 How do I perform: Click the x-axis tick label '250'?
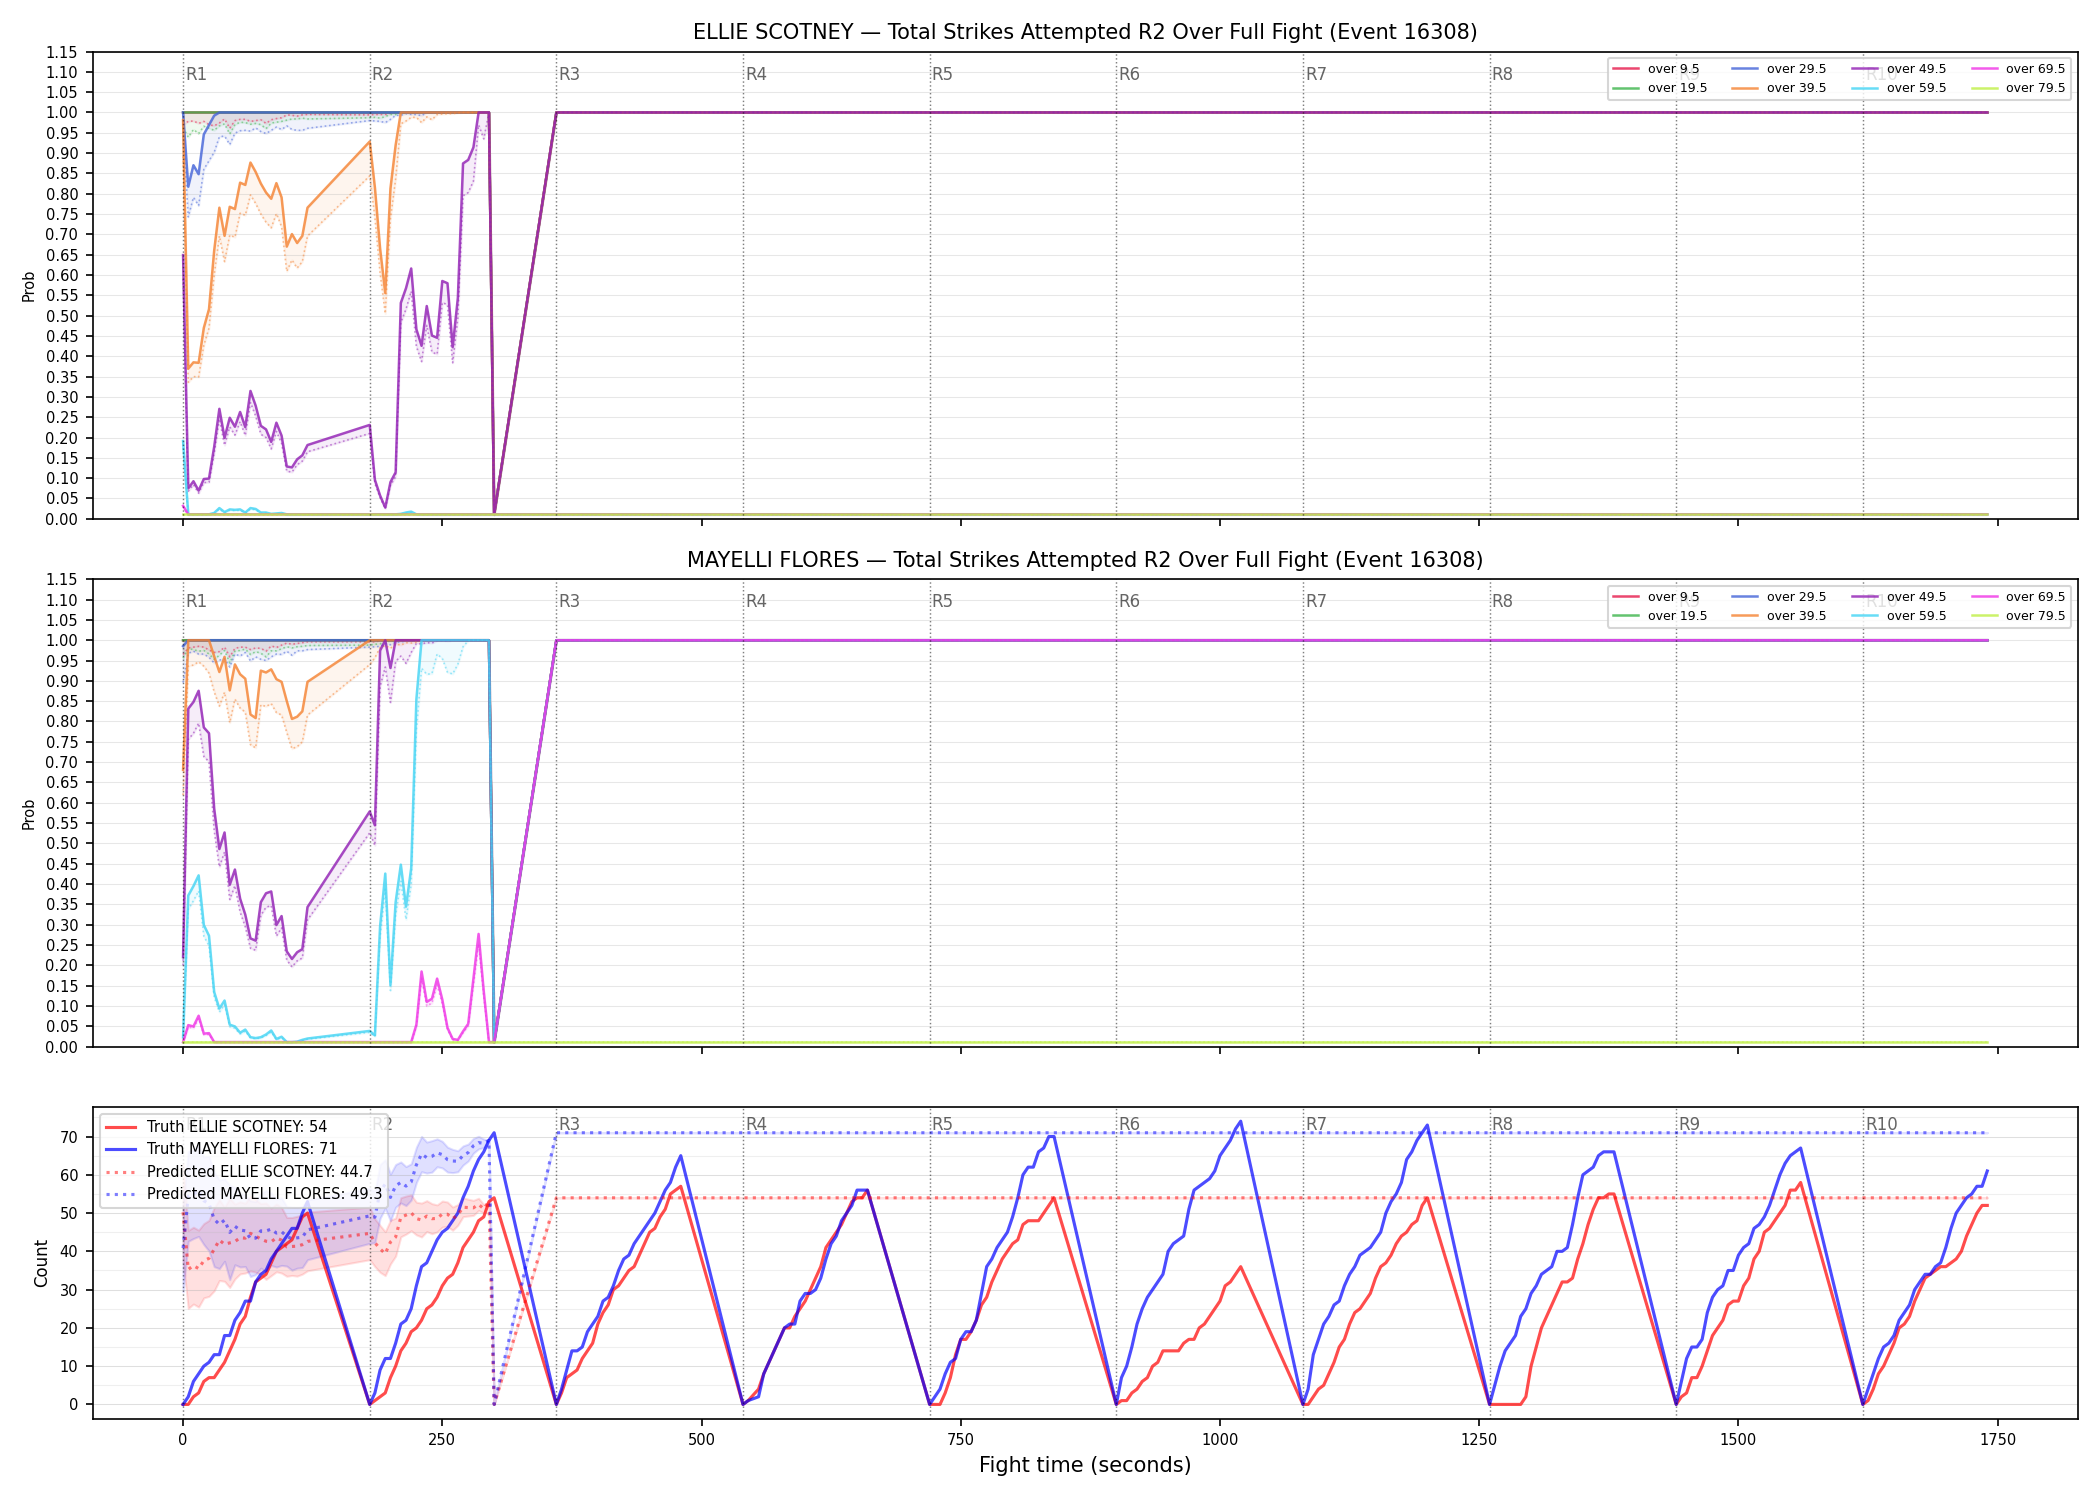pyautogui.click(x=442, y=1440)
